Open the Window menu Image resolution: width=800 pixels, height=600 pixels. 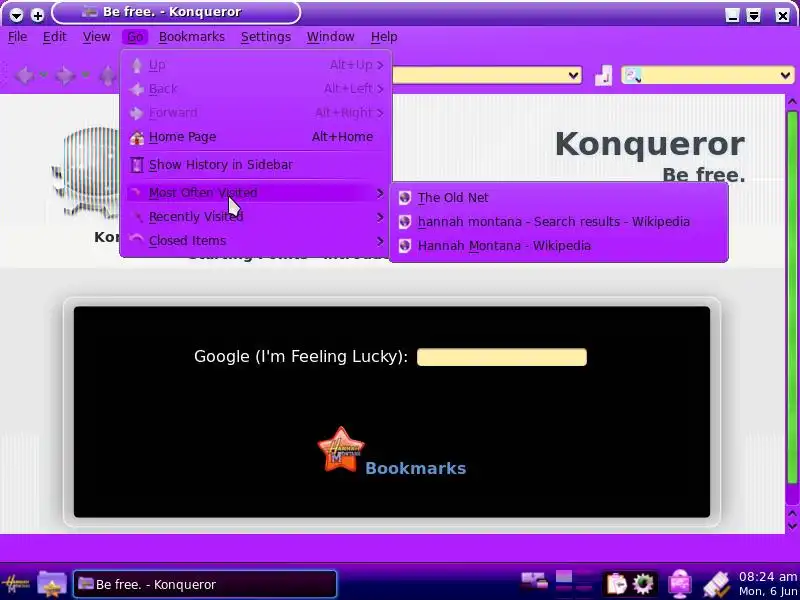tap(330, 37)
